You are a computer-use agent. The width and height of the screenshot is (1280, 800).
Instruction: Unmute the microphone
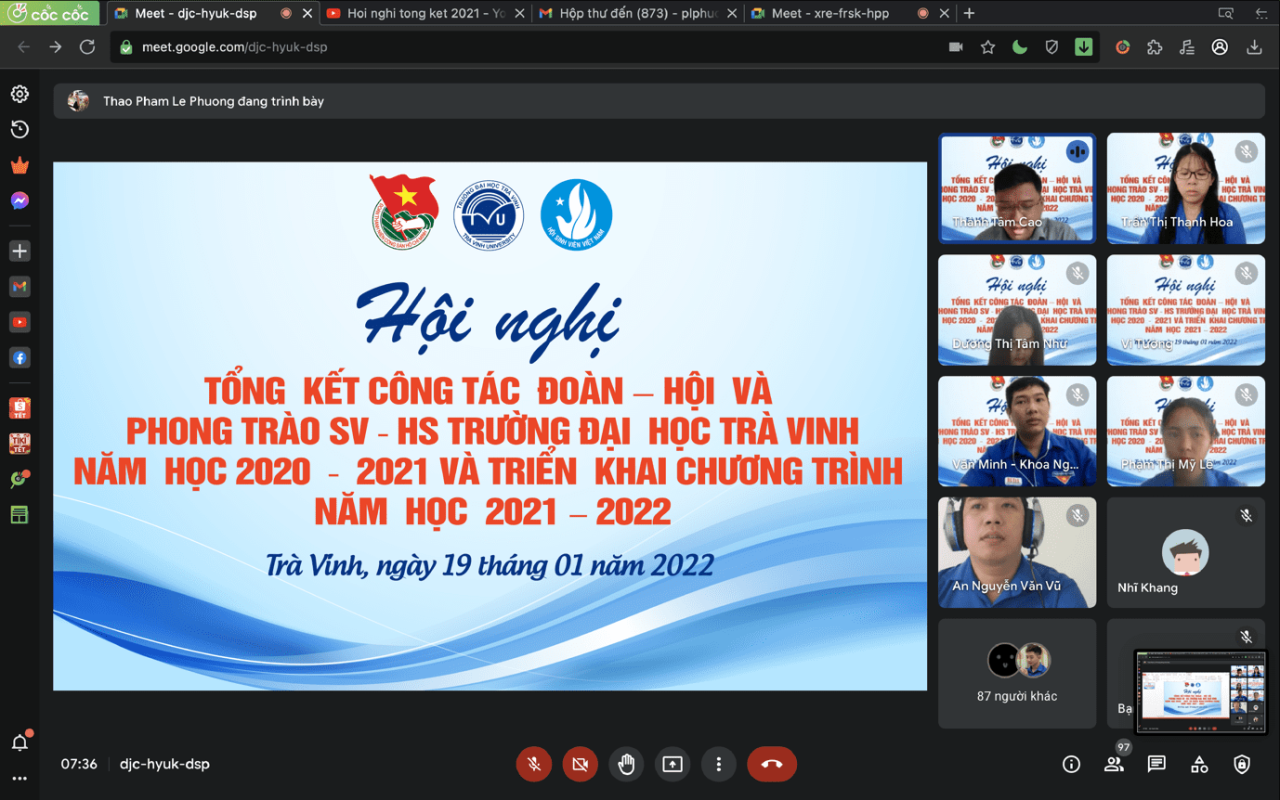click(x=534, y=764)
